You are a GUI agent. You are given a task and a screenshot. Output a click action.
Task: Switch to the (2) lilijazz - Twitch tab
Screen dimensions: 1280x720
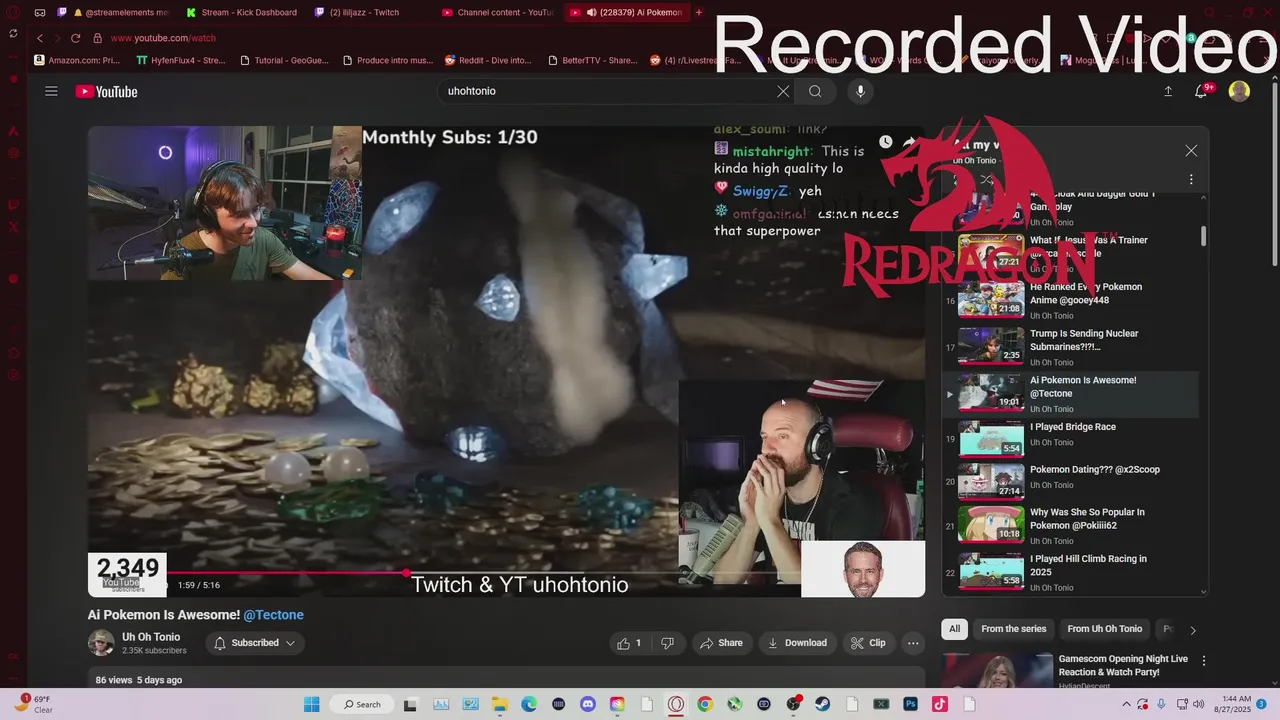point(372,12)
